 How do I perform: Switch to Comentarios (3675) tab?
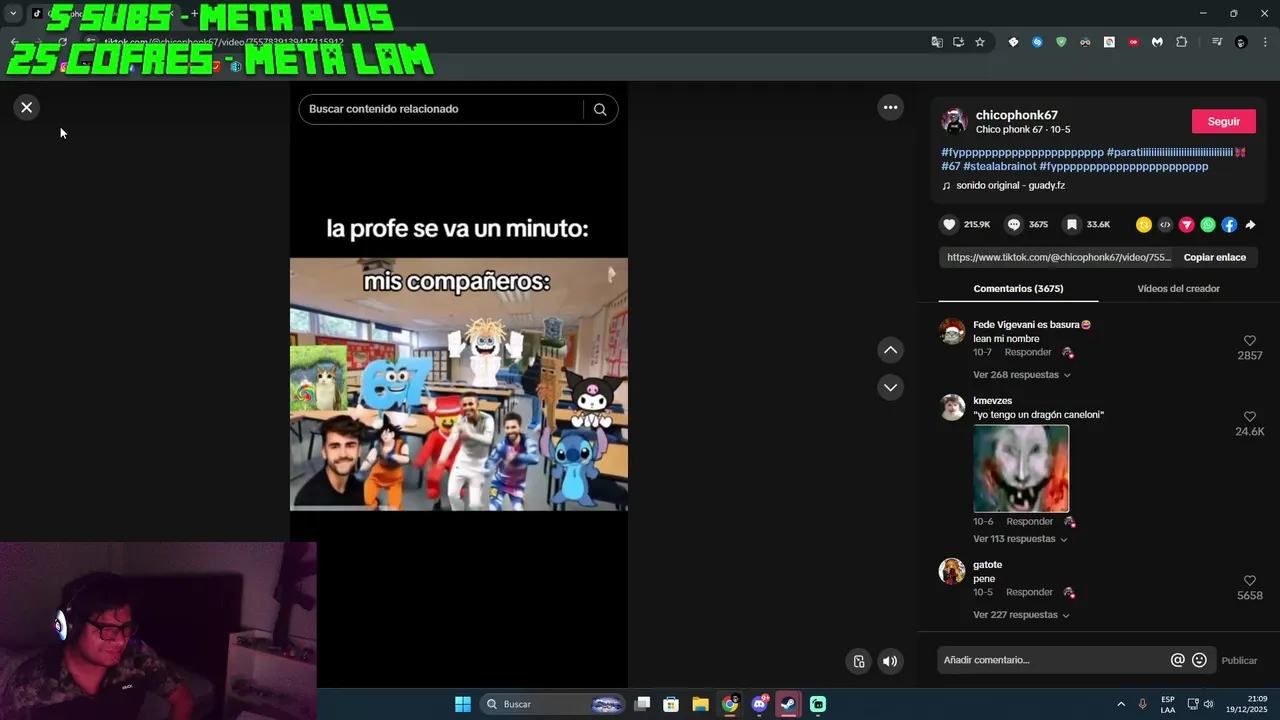pos(1018,288)
